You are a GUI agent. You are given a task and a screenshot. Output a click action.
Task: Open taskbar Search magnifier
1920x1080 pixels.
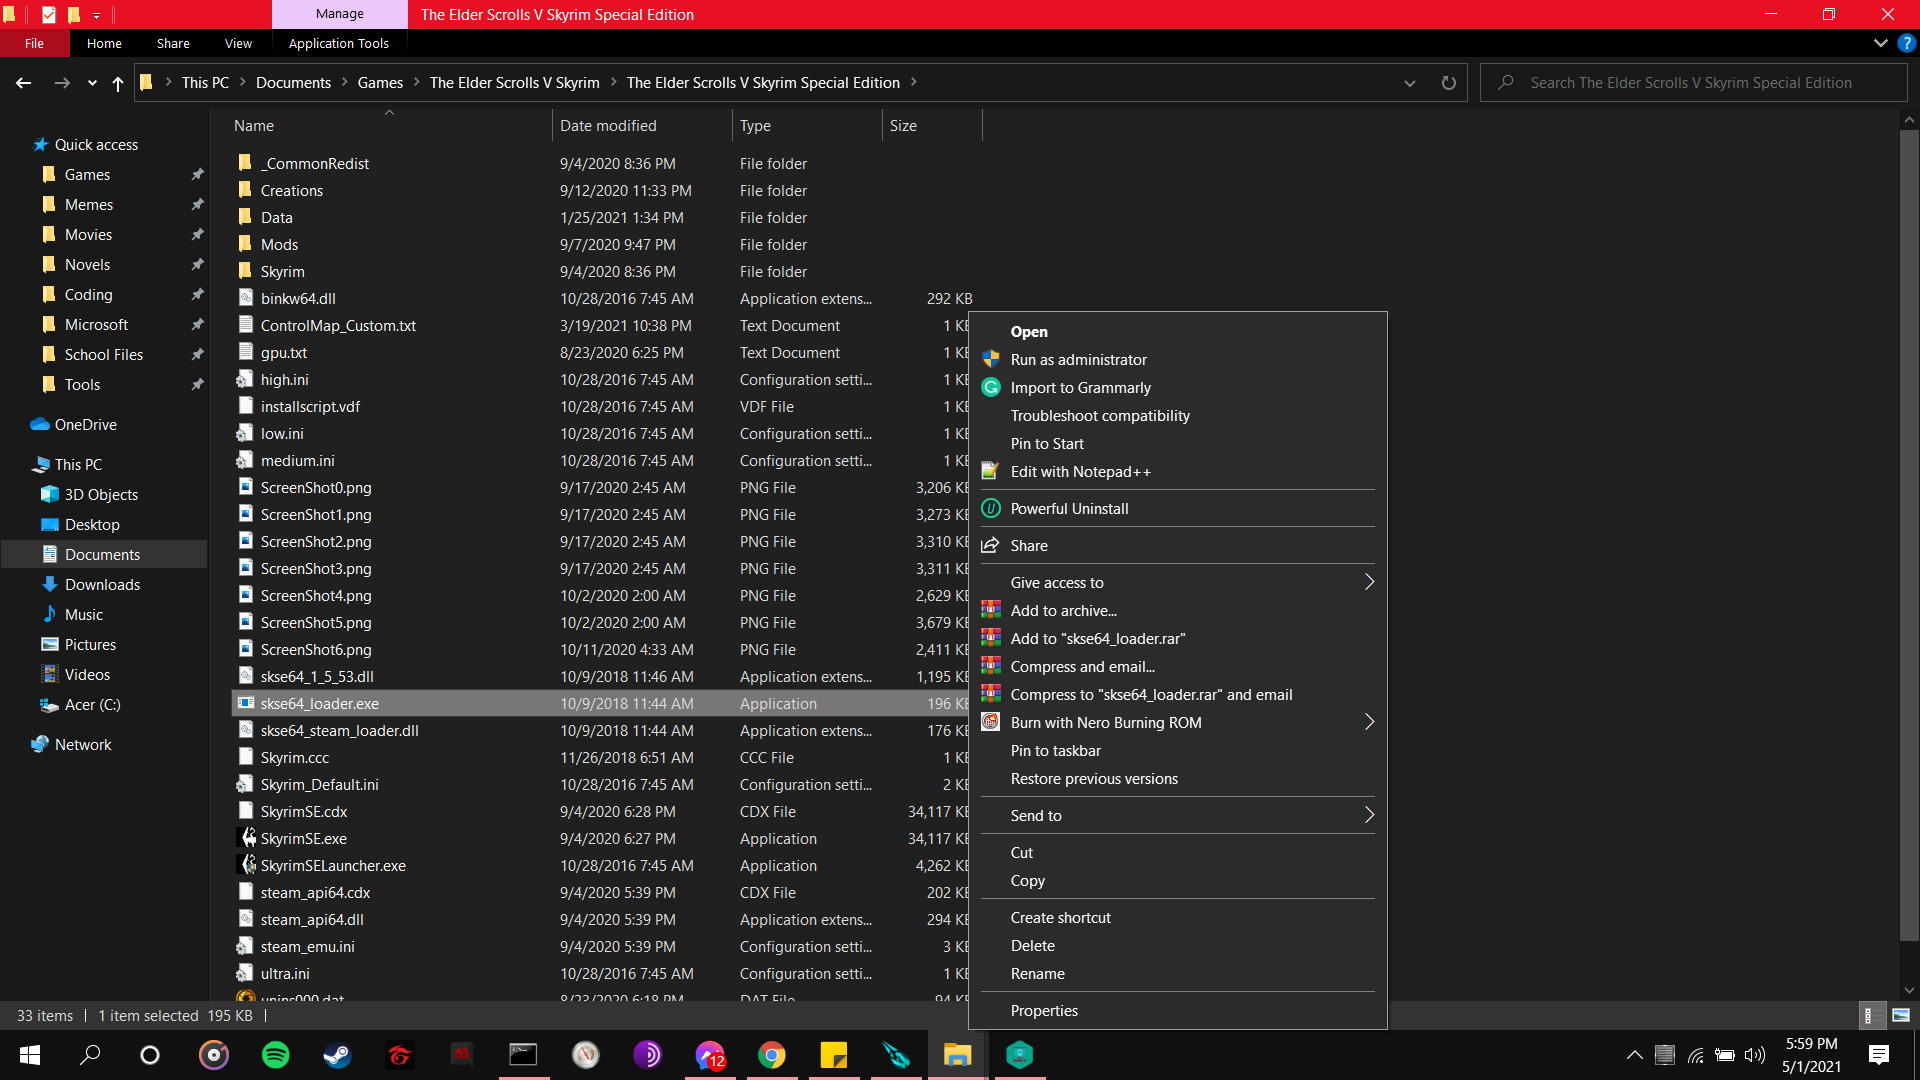pyautogui.click(x=90, y=1054)
